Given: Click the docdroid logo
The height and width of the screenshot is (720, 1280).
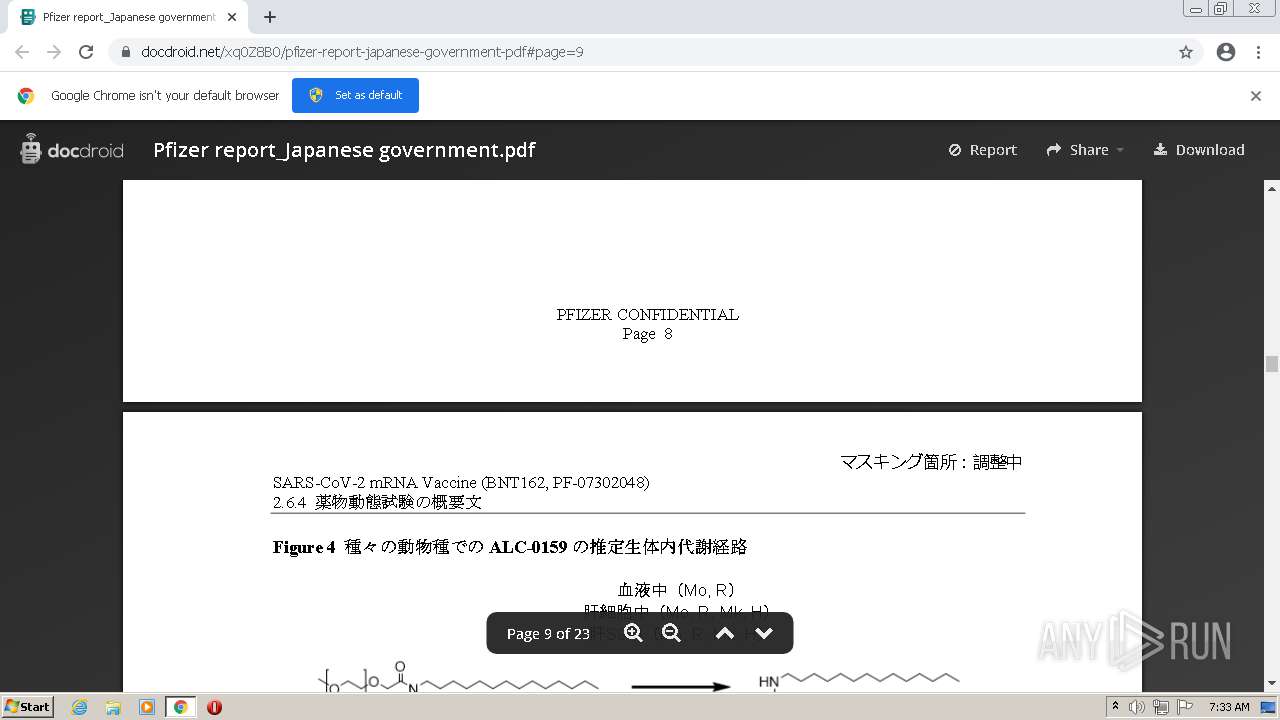Looking at the screenshot, I should (x=72, y=150).
